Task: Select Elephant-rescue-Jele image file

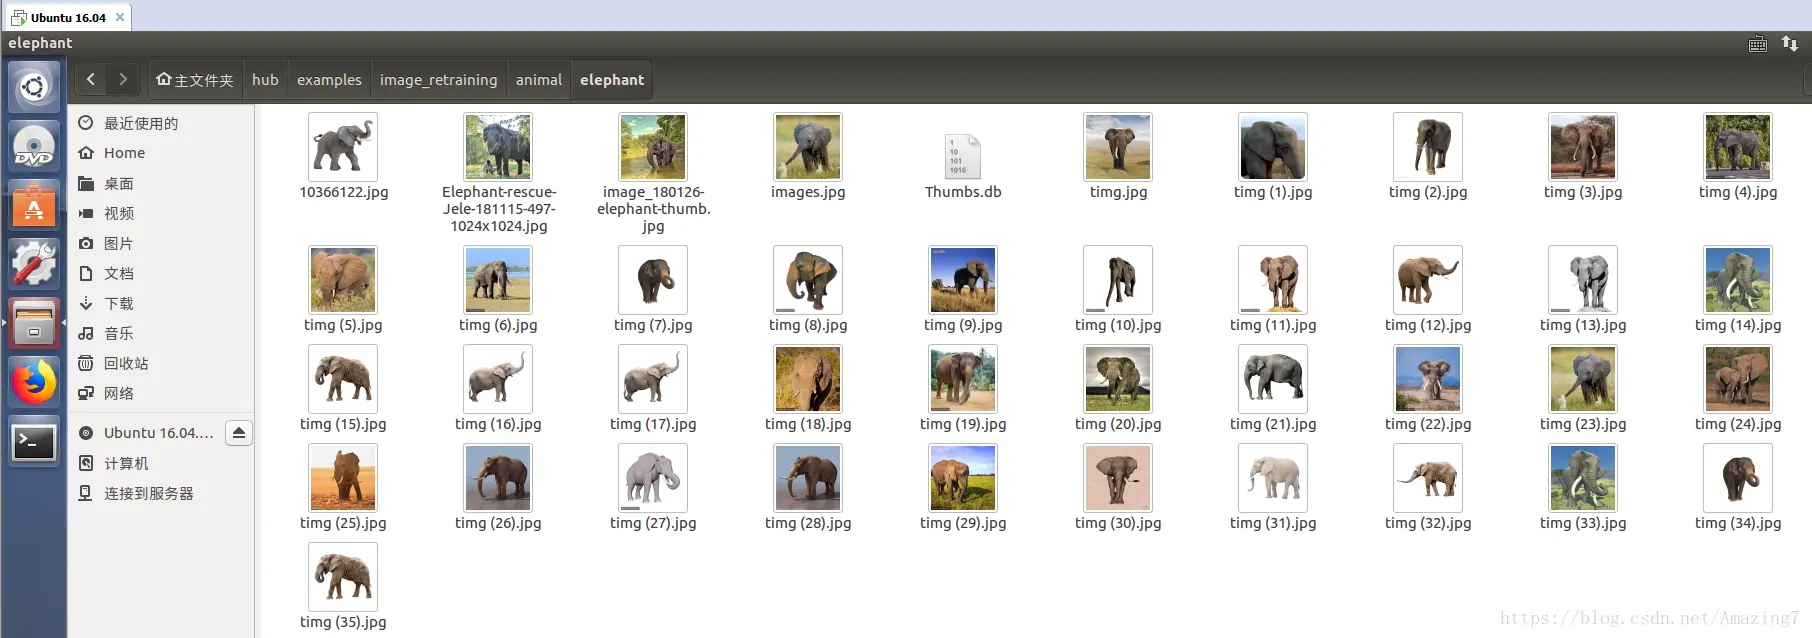Action: (x=498, y=146)
